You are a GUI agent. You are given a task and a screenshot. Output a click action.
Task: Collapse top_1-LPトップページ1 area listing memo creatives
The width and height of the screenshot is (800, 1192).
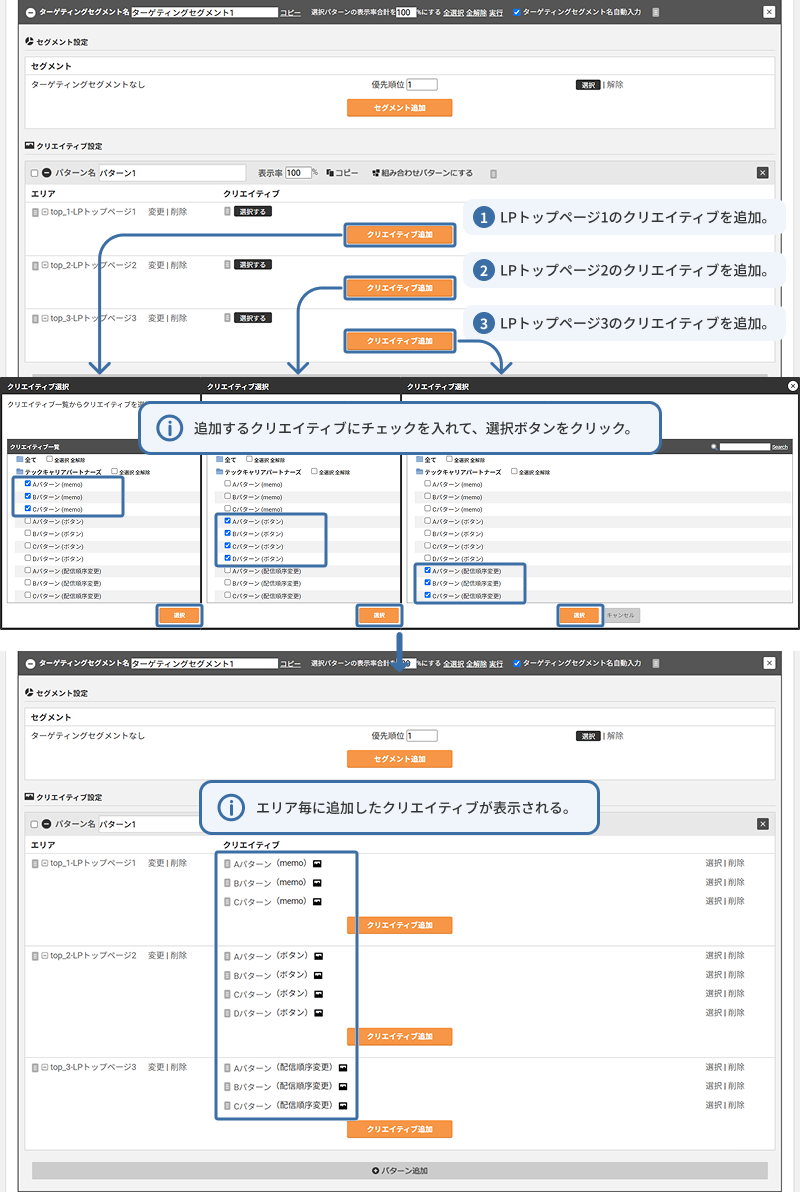click(x=45, y=864)
